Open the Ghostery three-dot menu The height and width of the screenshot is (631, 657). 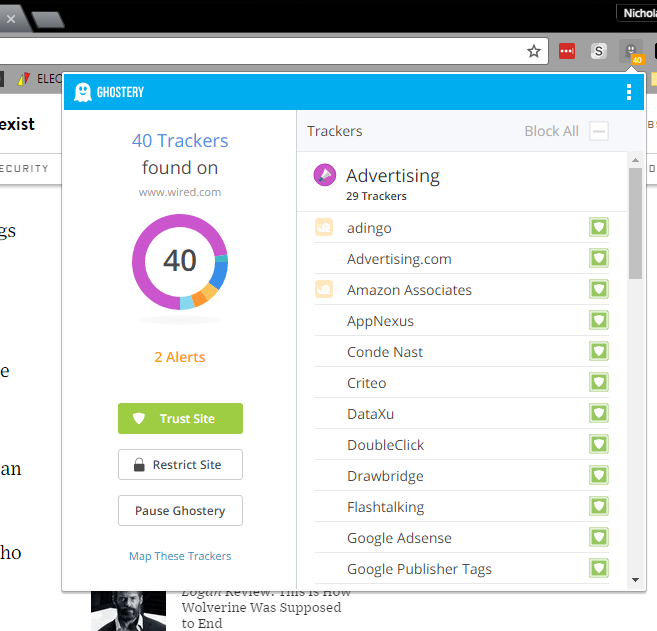(x=629, y=92)
